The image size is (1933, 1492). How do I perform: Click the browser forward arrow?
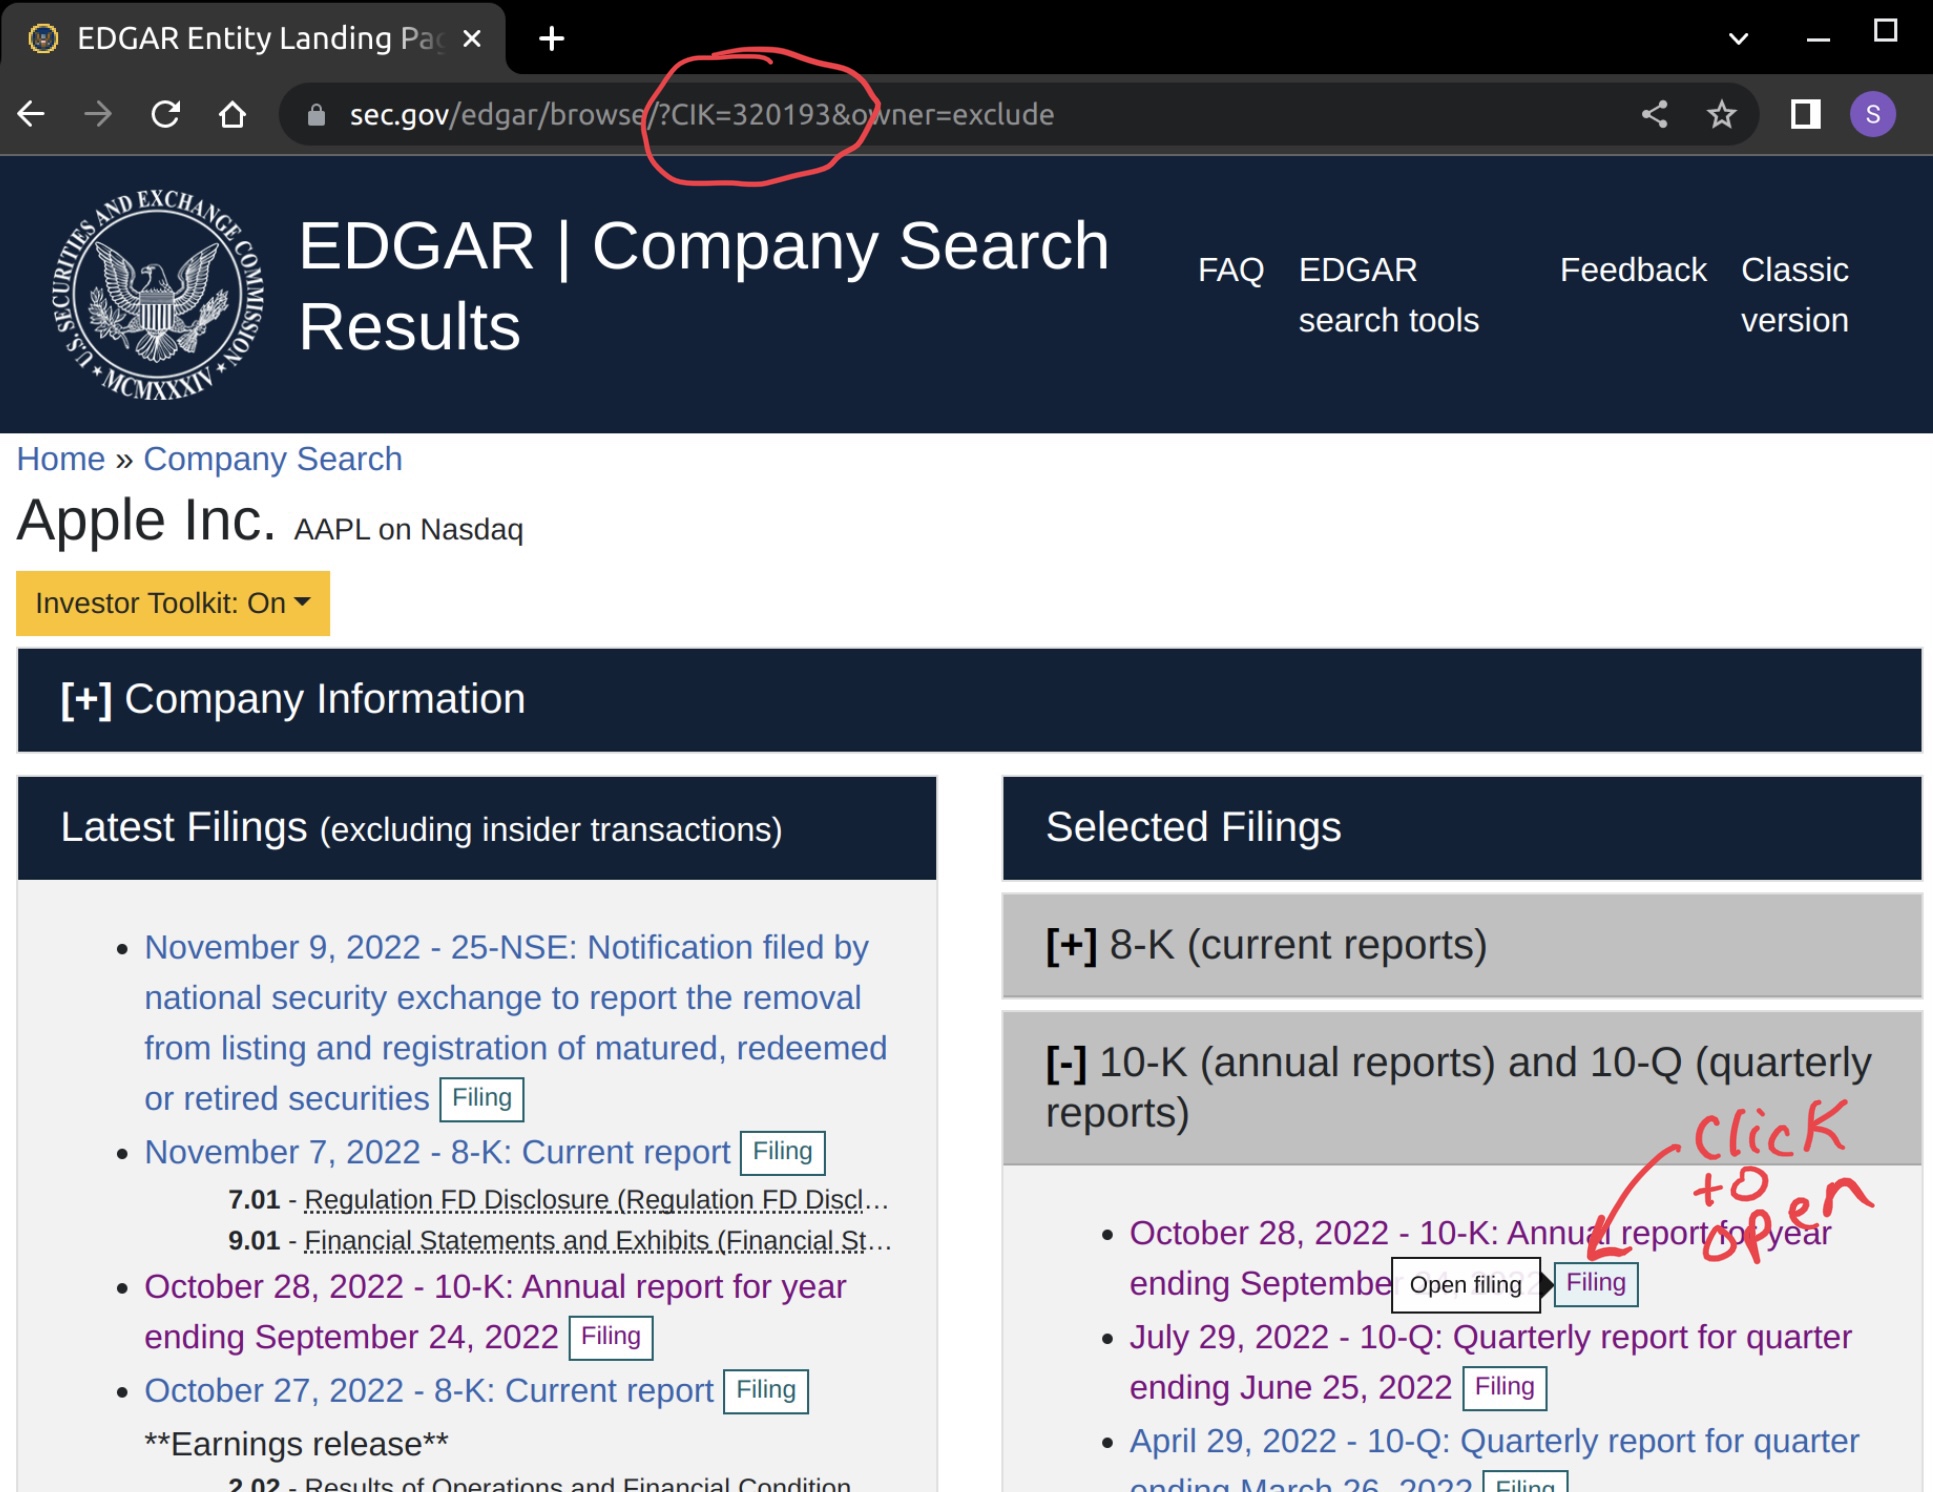[98, 114]
